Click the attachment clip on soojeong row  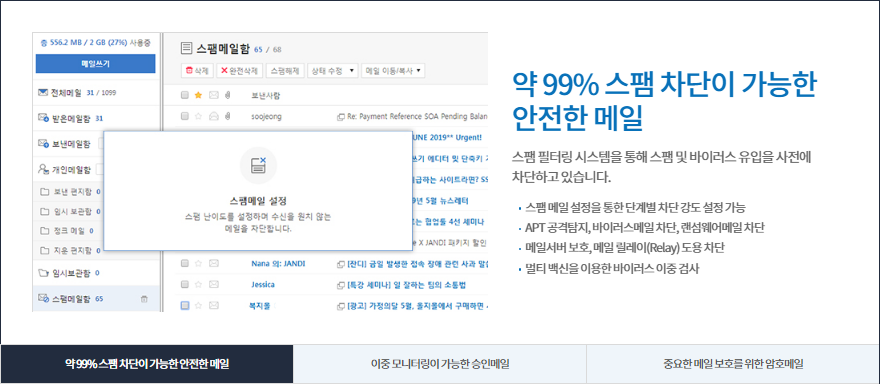pos(228,116)
